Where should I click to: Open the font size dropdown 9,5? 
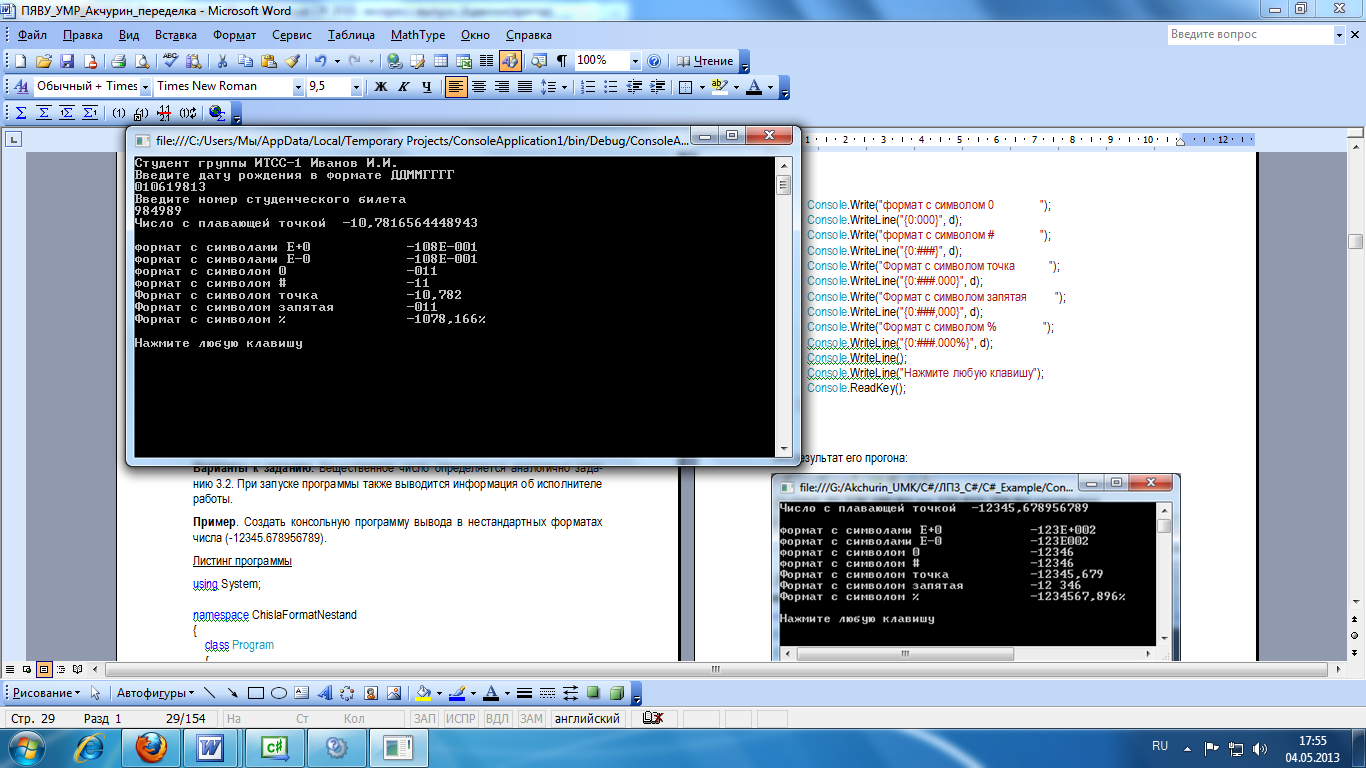(356, 86)
